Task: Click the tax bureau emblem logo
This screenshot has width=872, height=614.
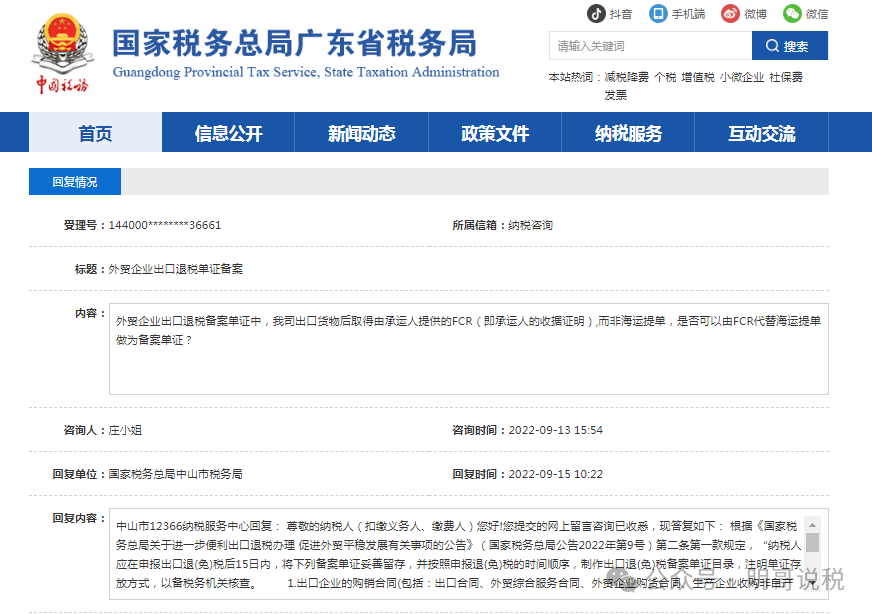Action: pos(64,40)
